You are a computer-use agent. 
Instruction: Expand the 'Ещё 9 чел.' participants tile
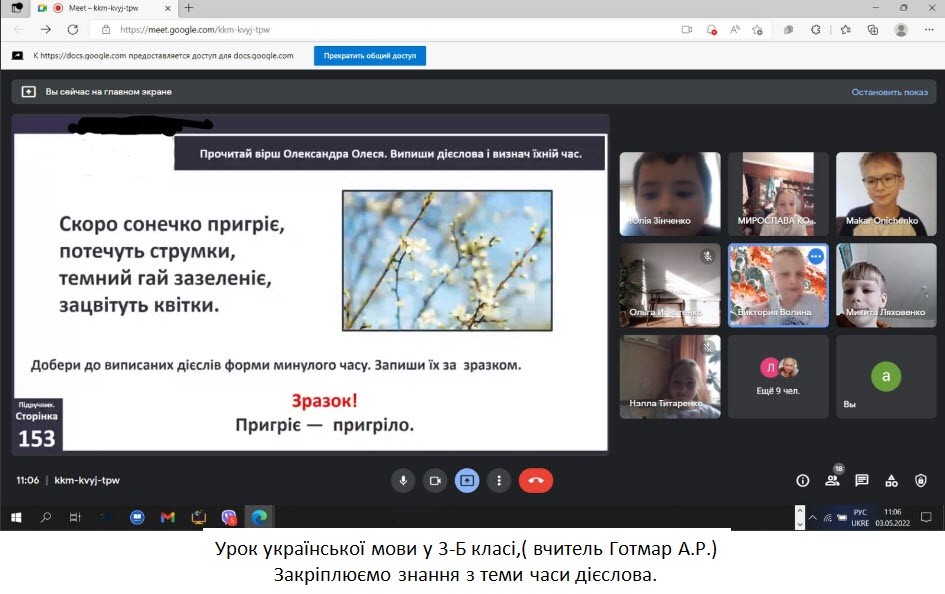[779, 376]
